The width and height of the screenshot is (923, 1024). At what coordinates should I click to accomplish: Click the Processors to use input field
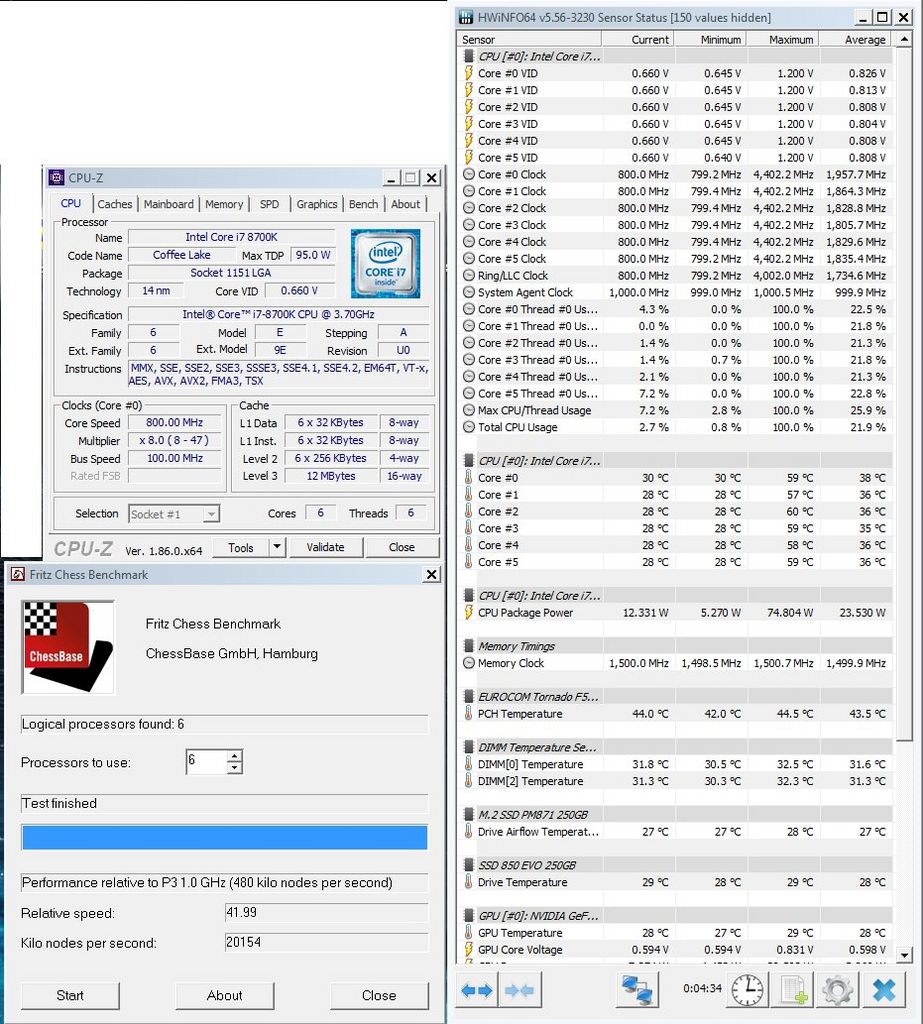pyautogui.click(x=206, y=761)
